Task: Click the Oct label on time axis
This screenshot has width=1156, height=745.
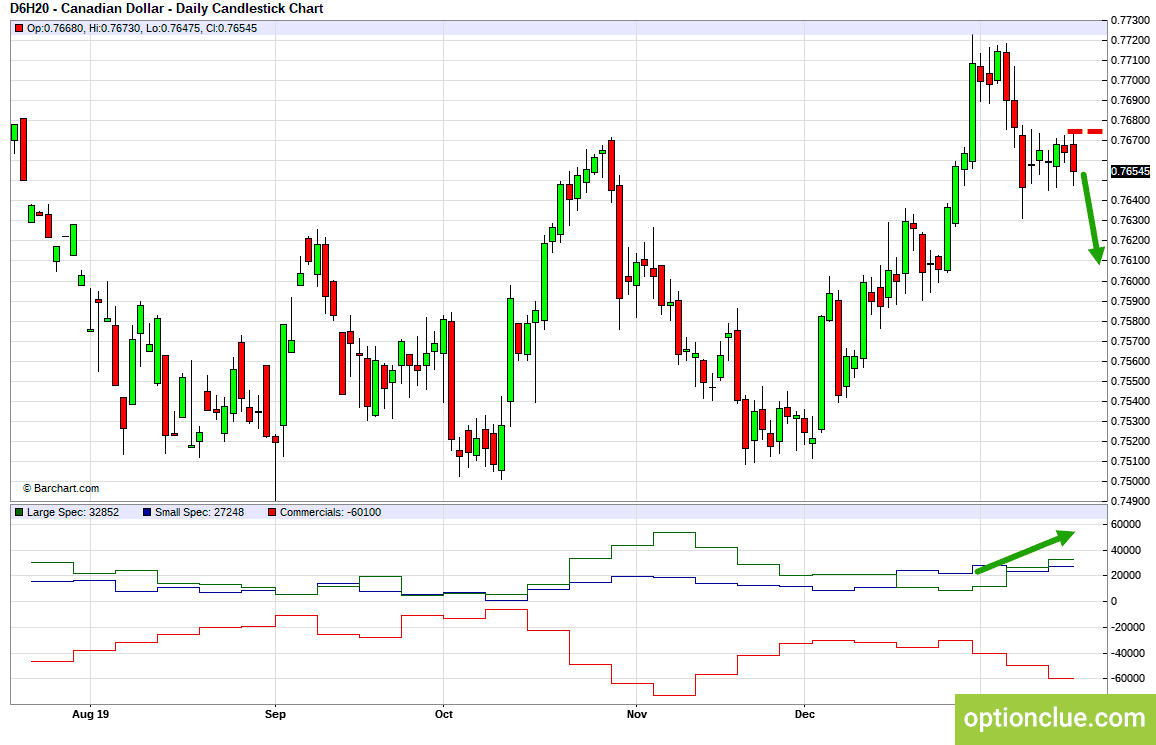Action: [444, 714]
